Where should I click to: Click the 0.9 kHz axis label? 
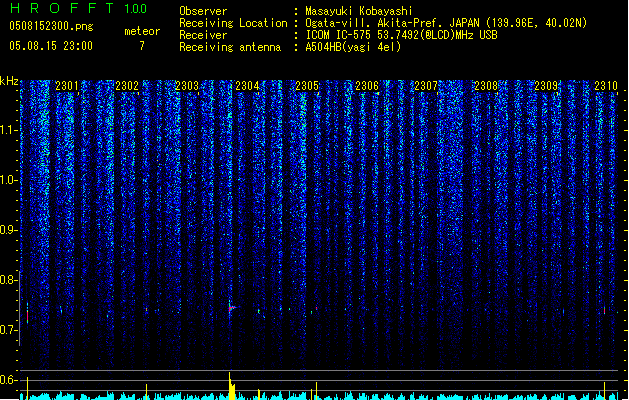pos(9,230)
